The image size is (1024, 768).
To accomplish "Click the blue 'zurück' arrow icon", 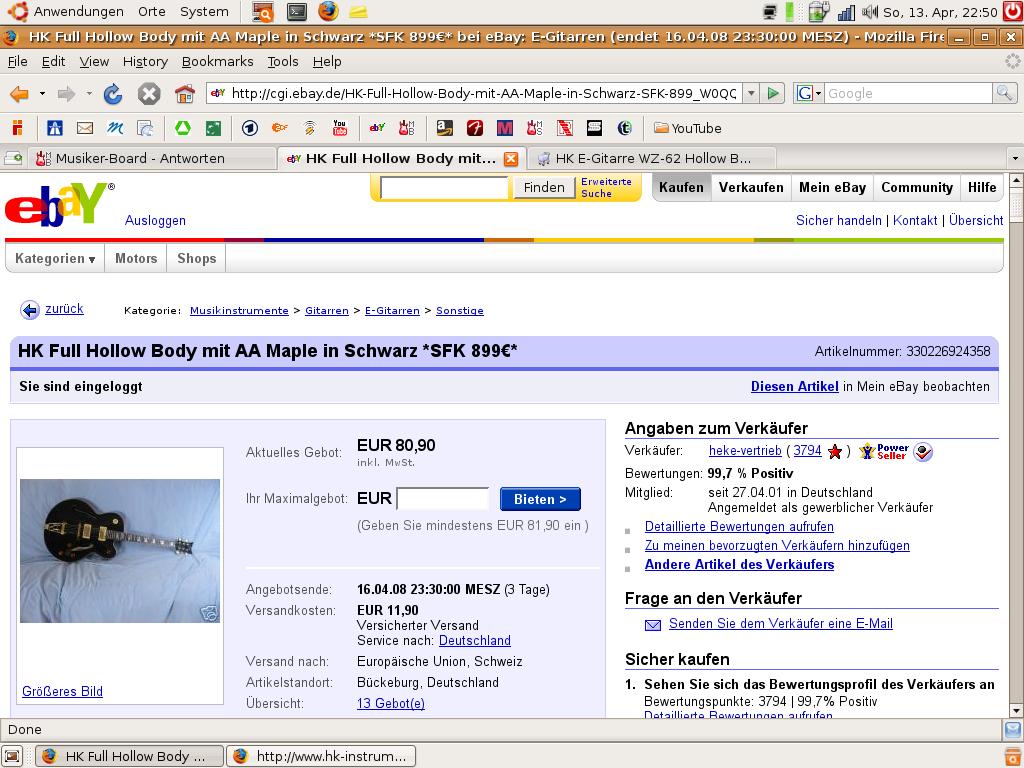I will 29,310.
